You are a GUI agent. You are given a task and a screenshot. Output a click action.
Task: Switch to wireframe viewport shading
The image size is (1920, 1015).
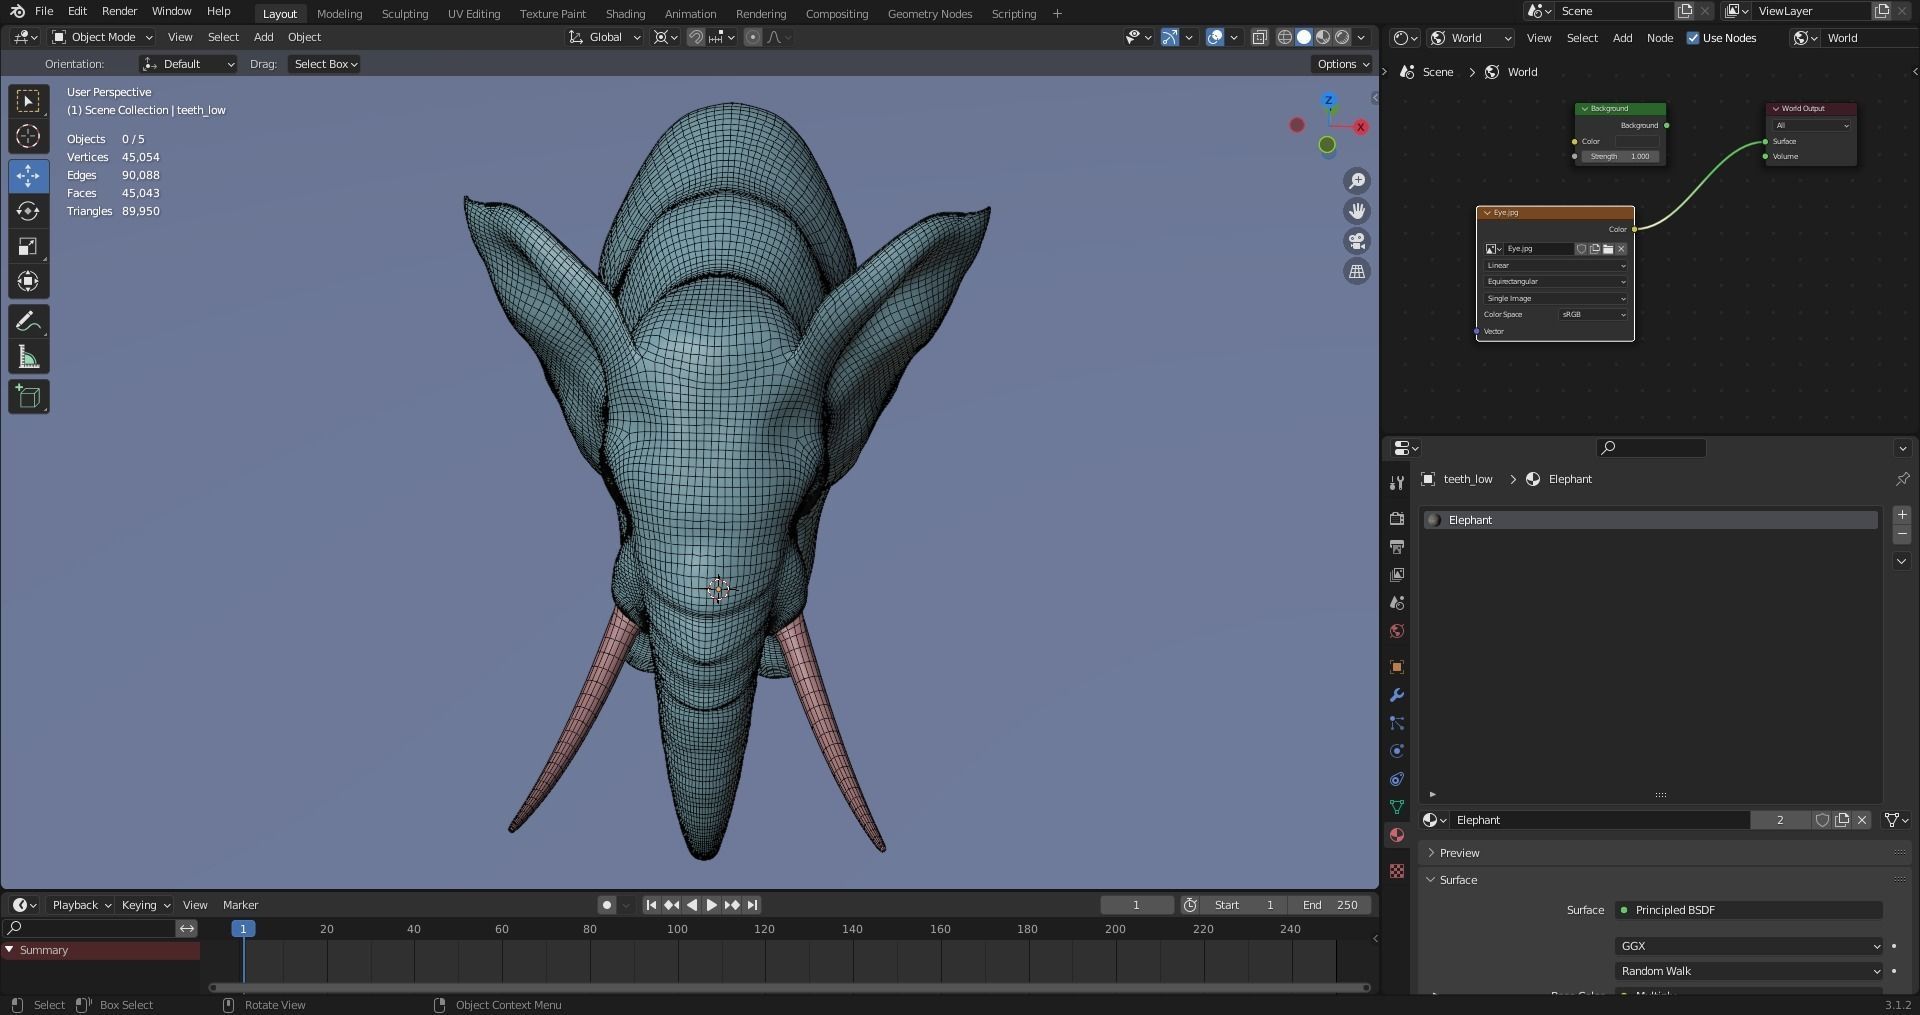point(1285,37)
